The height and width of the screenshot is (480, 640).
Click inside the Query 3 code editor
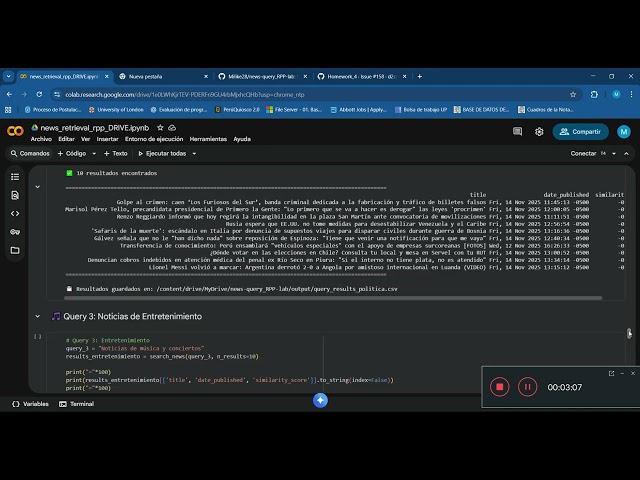(335, 363)
